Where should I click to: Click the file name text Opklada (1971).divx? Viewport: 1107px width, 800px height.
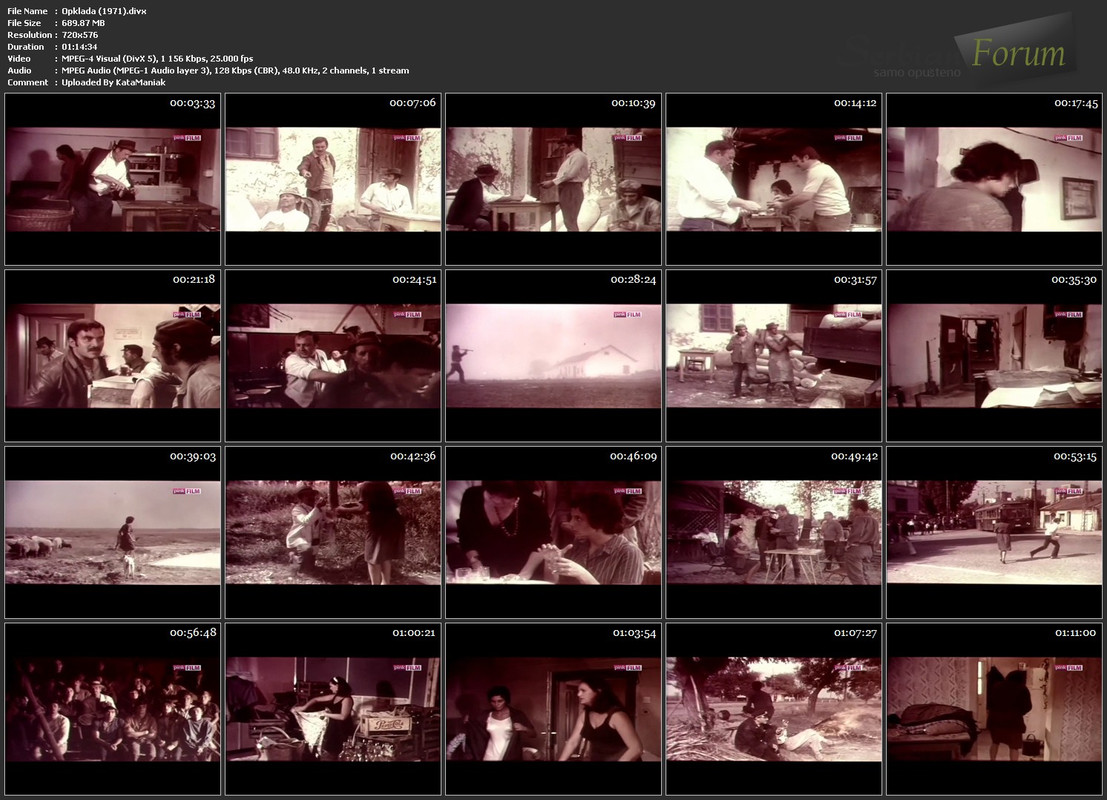[104, 11]
